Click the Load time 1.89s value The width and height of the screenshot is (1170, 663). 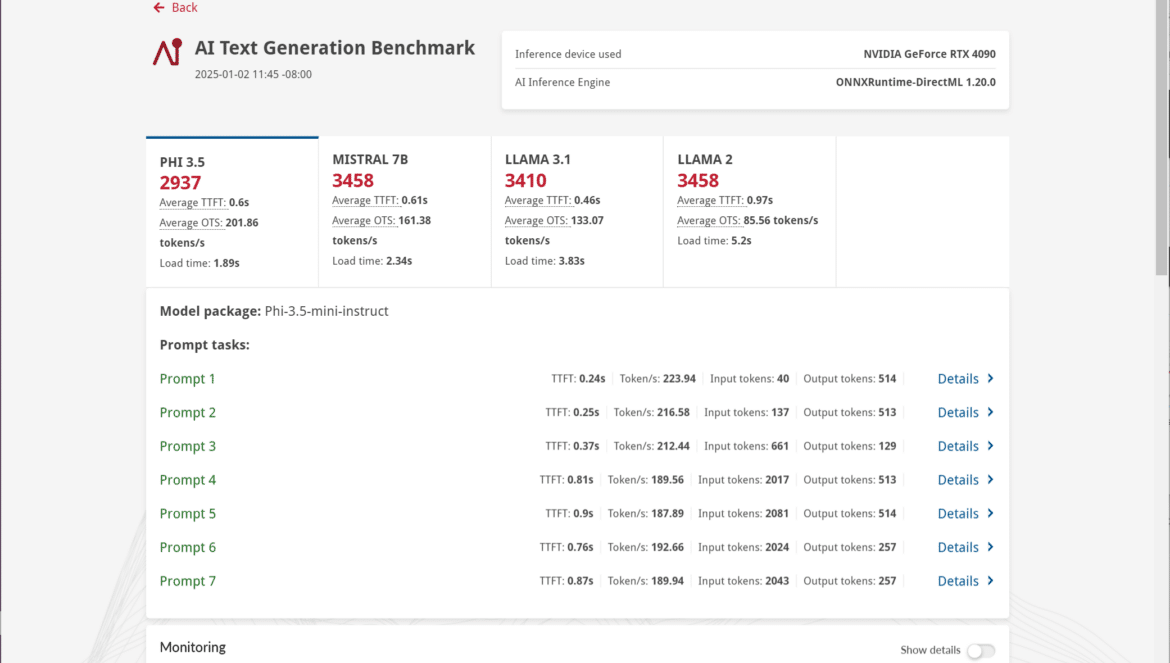226,263
